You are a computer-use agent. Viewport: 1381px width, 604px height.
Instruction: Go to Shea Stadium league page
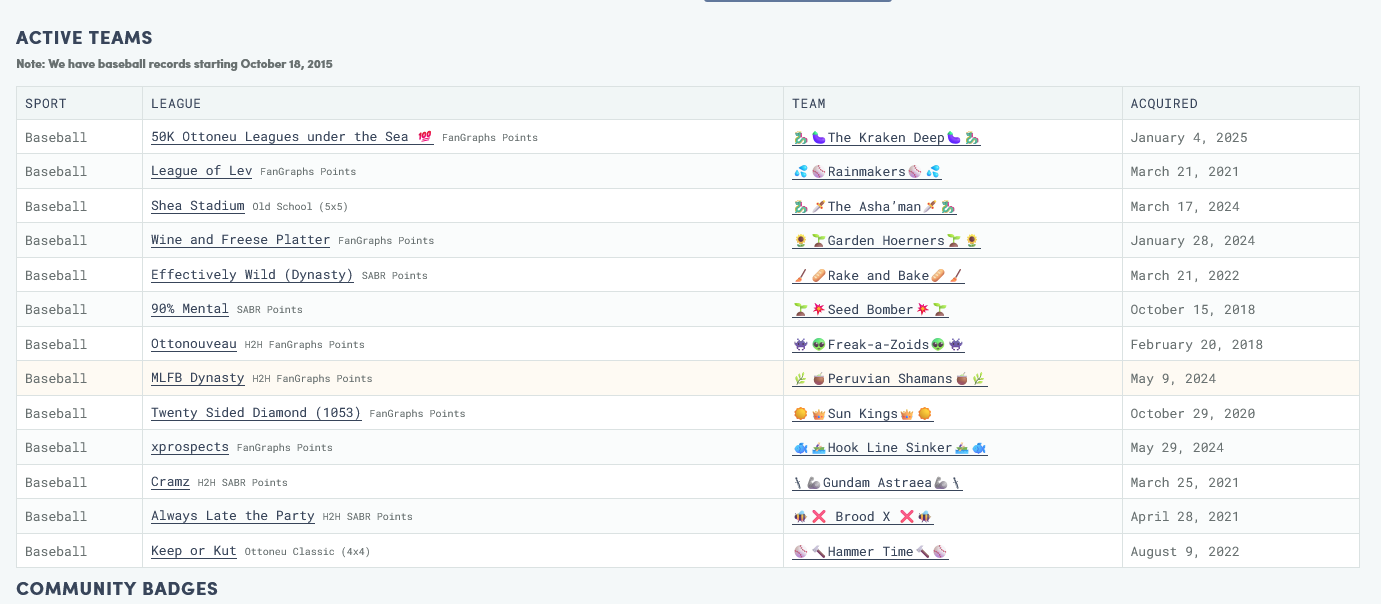coord(197,206)
